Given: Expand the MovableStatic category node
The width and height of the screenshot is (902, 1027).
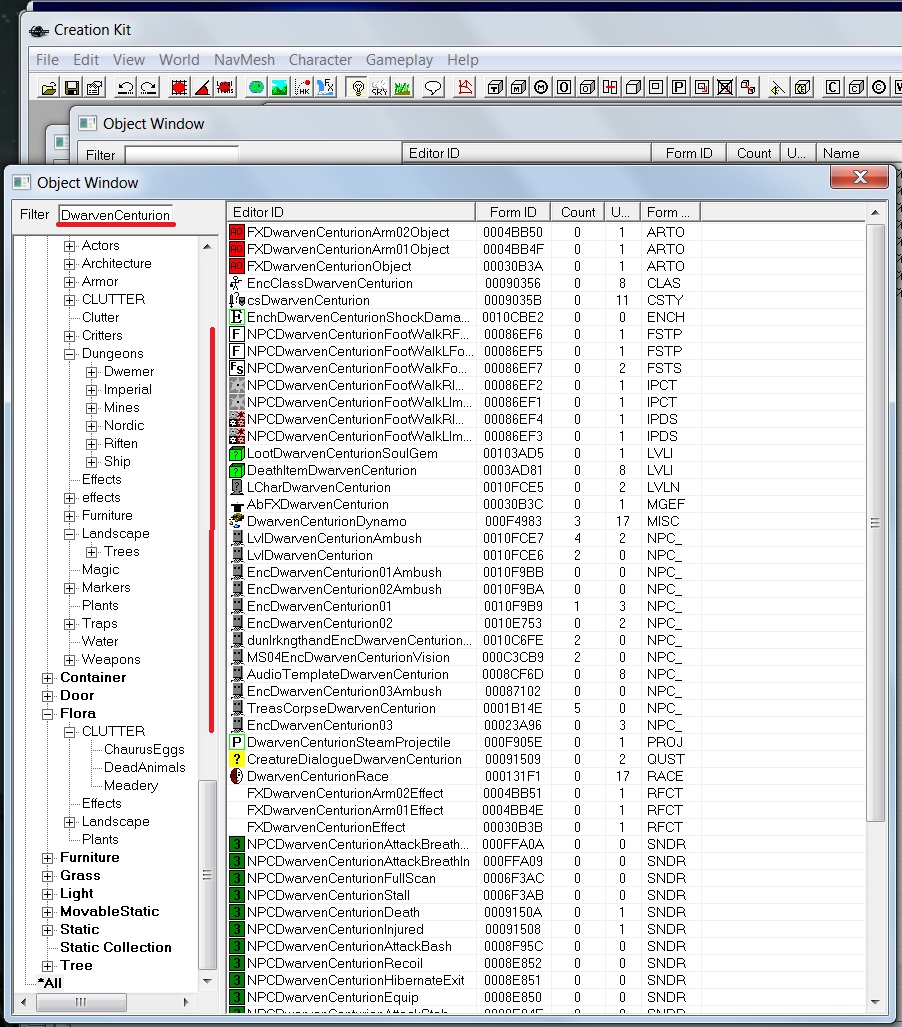Looking at the screenshot, I should [x=48, y=912].
